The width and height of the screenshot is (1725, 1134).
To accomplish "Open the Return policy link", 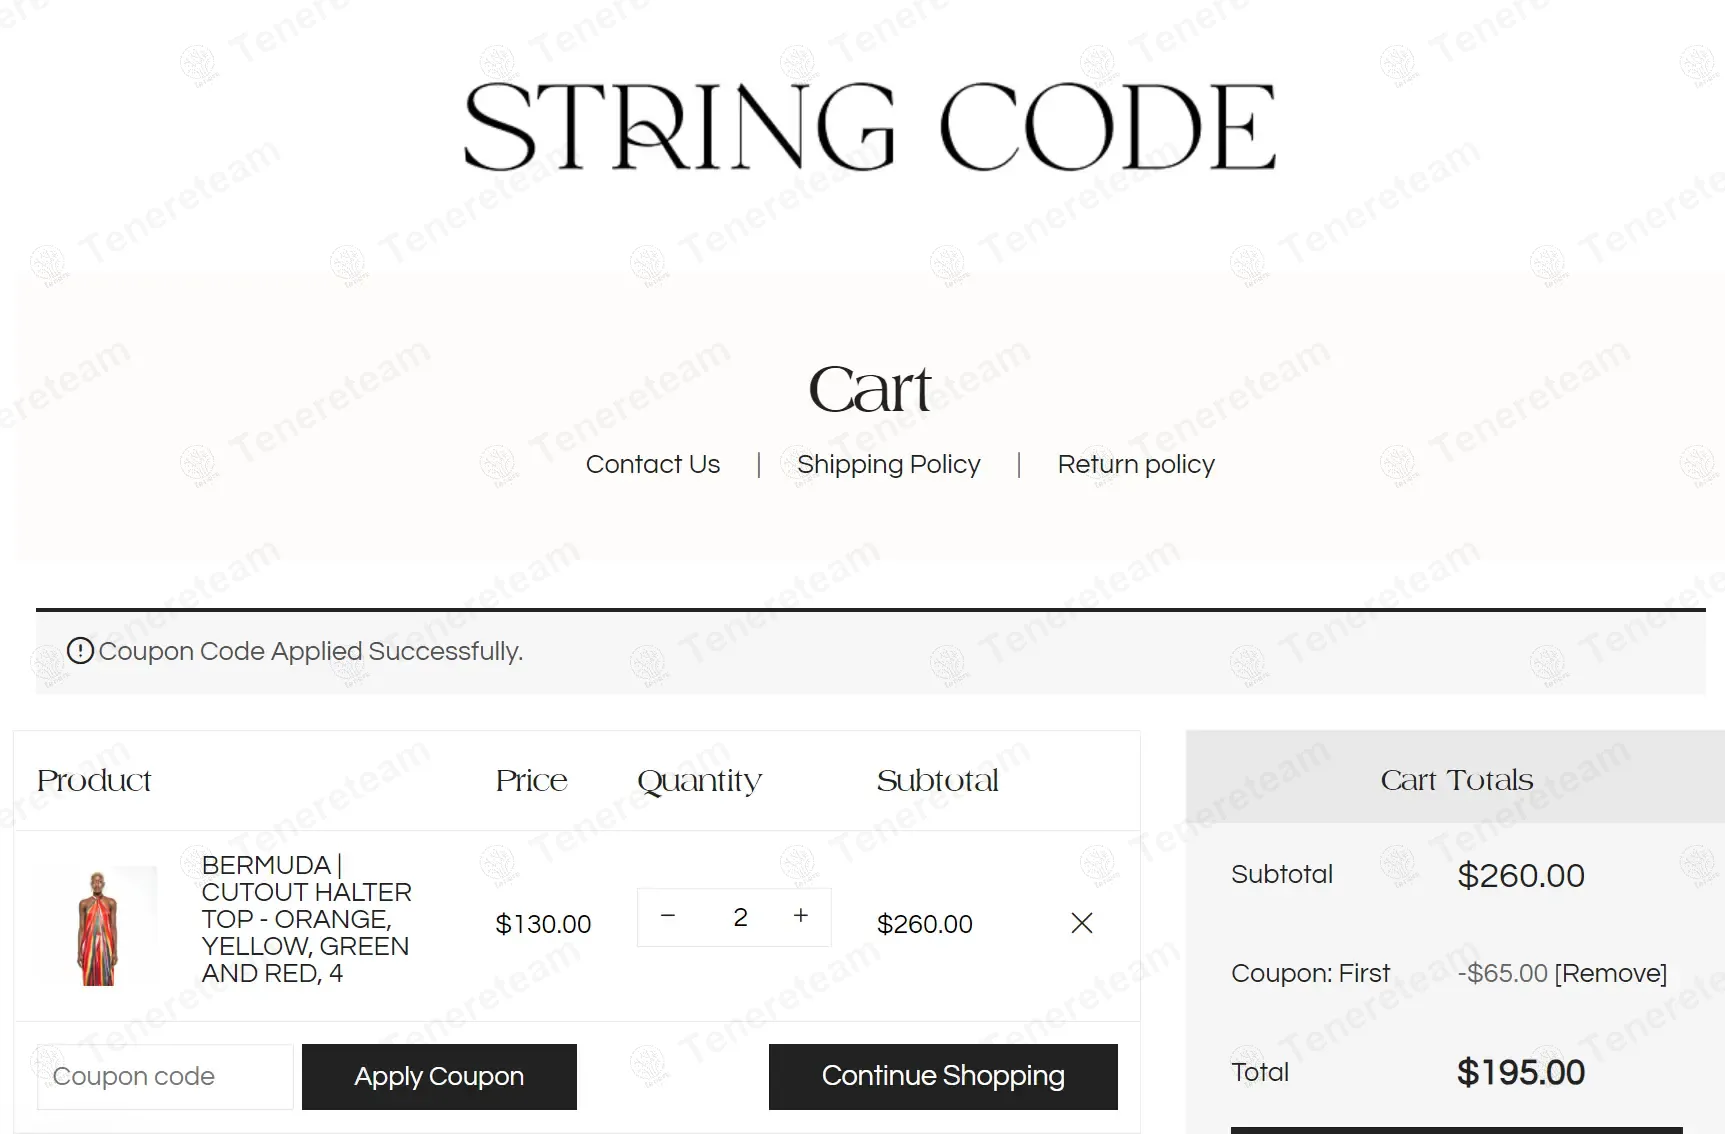I will coord(1136,464).
